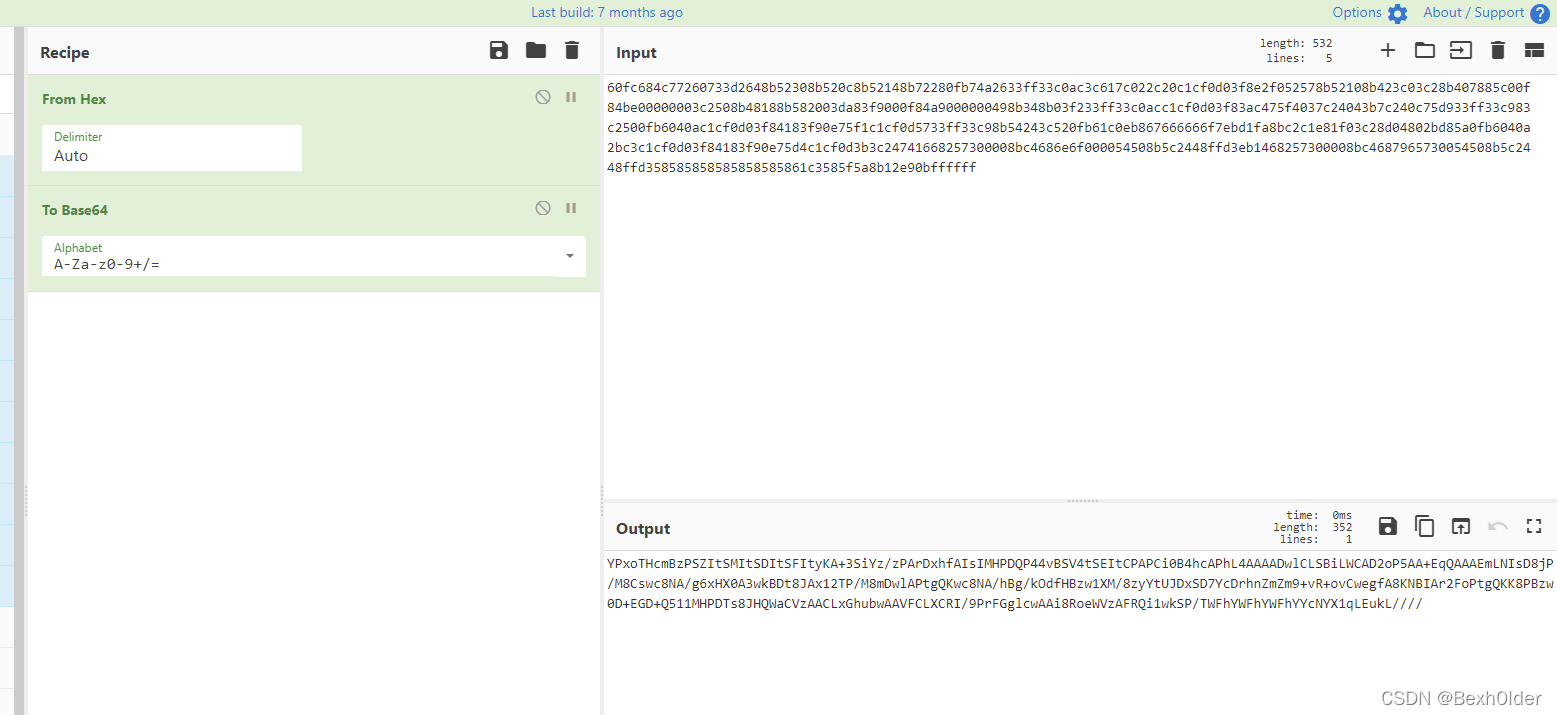The height and width of the screenshot is (715, 1557).
Task: Reset the pane layout icon
Action: point(1534,50)
